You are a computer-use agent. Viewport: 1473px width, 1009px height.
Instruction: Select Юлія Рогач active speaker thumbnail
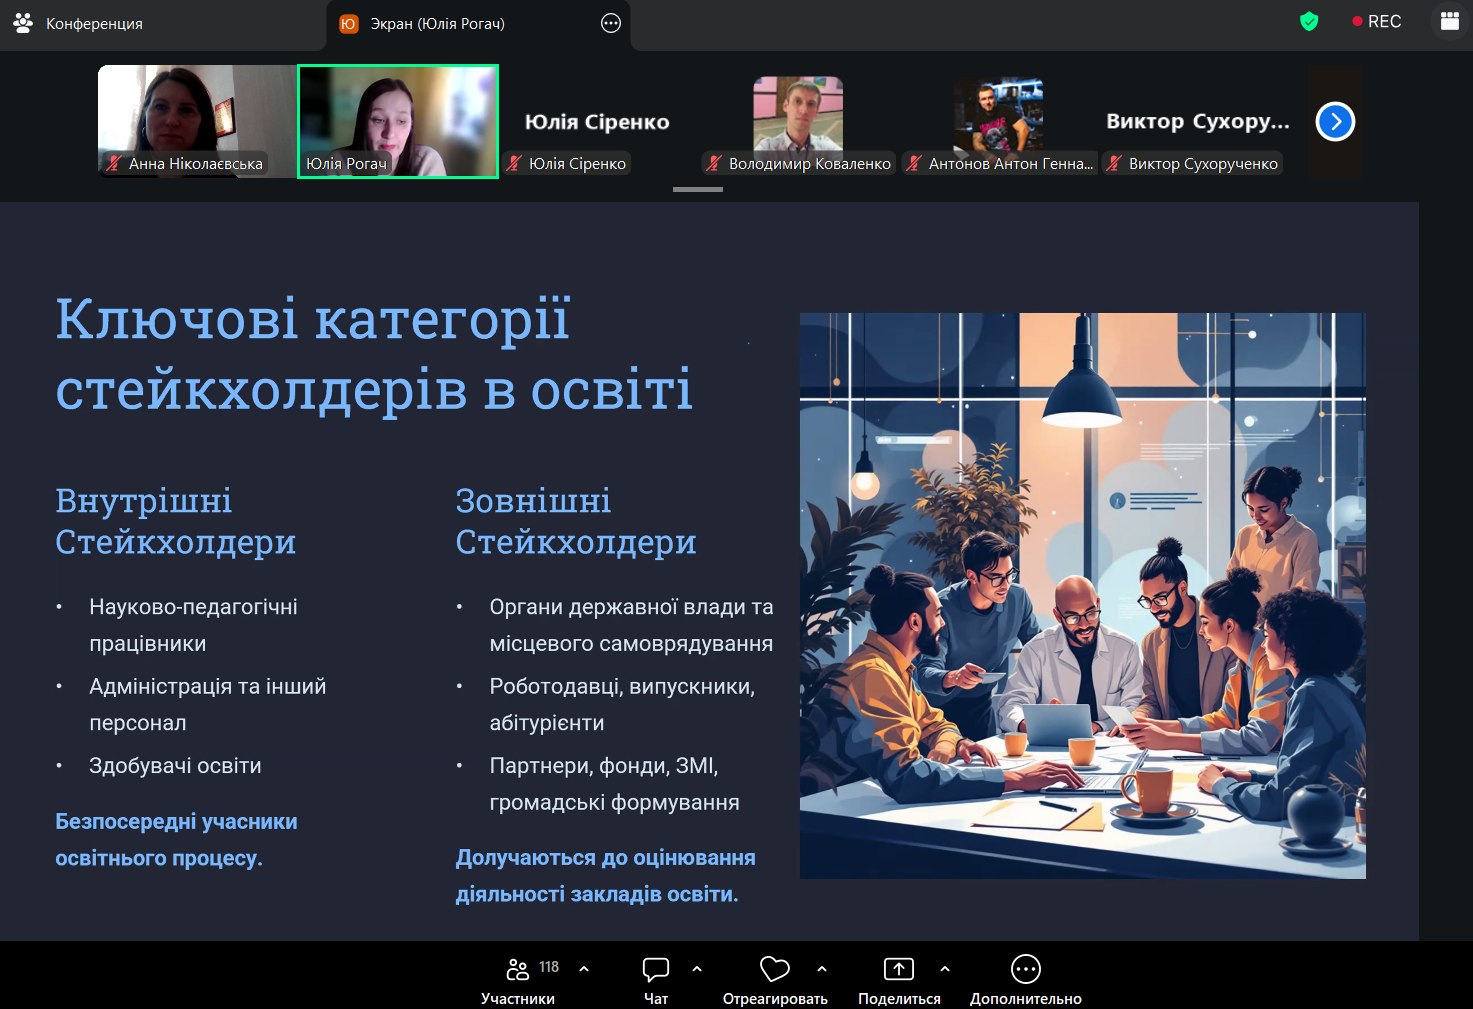(x=398, y=121)
